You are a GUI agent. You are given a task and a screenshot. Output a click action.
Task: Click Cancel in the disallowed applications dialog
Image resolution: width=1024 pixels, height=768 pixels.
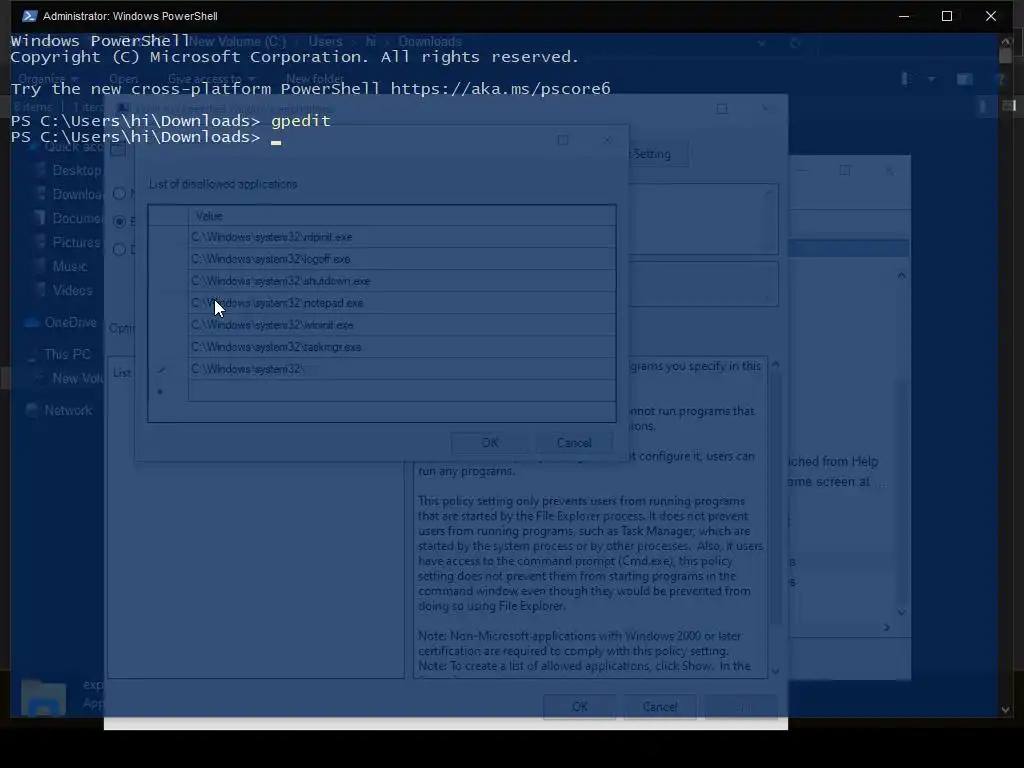pyautogui.click(x=574, y=443)
